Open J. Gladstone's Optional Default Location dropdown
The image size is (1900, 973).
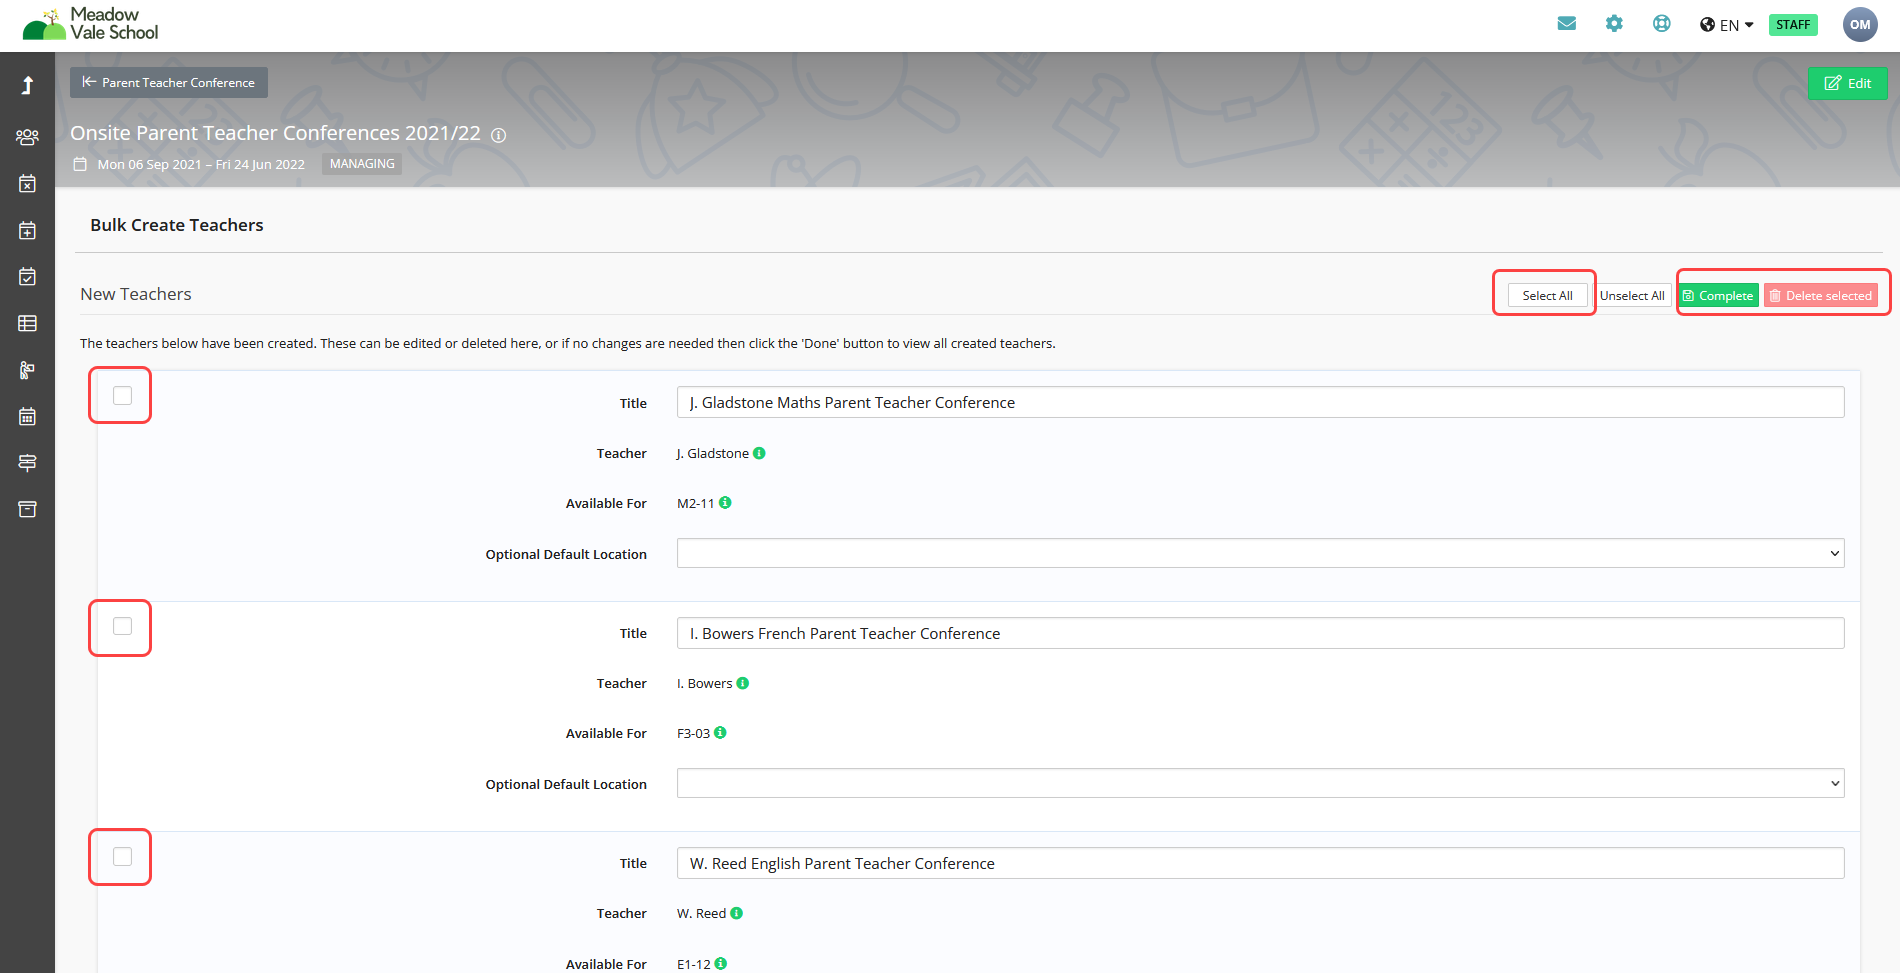(1260, 554)
